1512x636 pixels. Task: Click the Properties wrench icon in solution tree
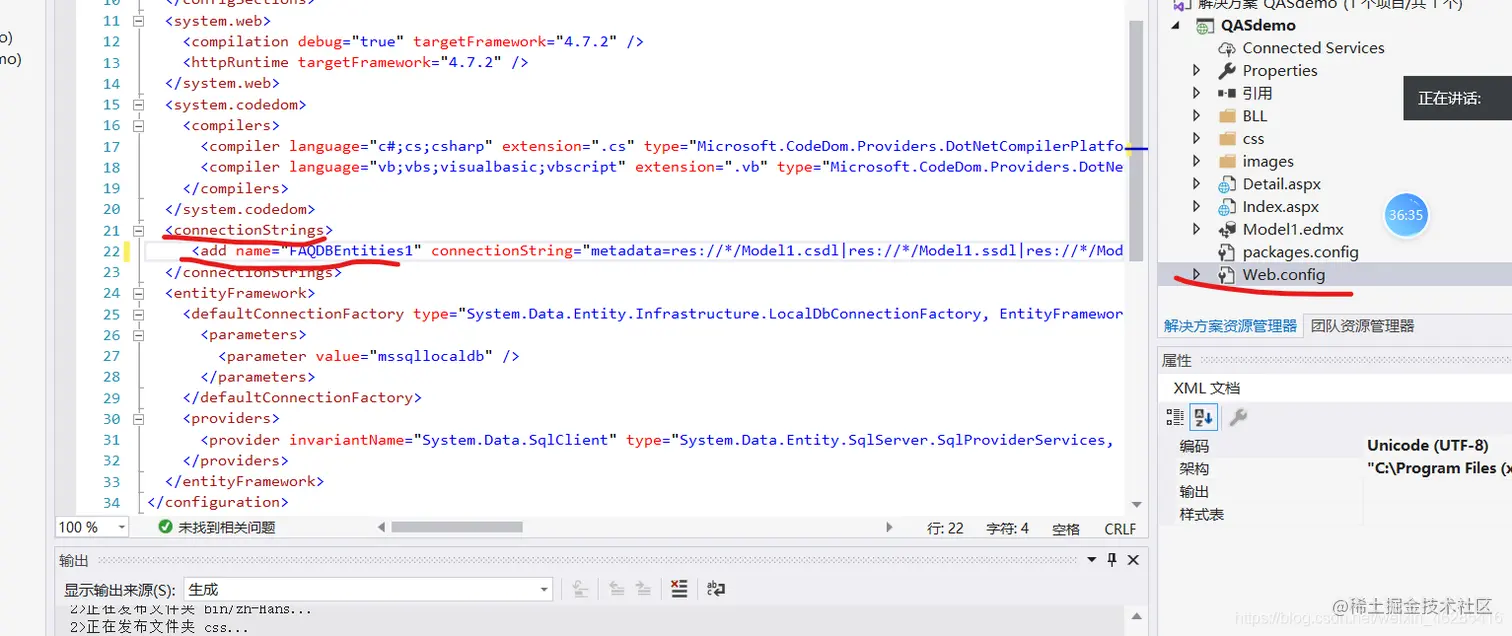click(1227, 71)
